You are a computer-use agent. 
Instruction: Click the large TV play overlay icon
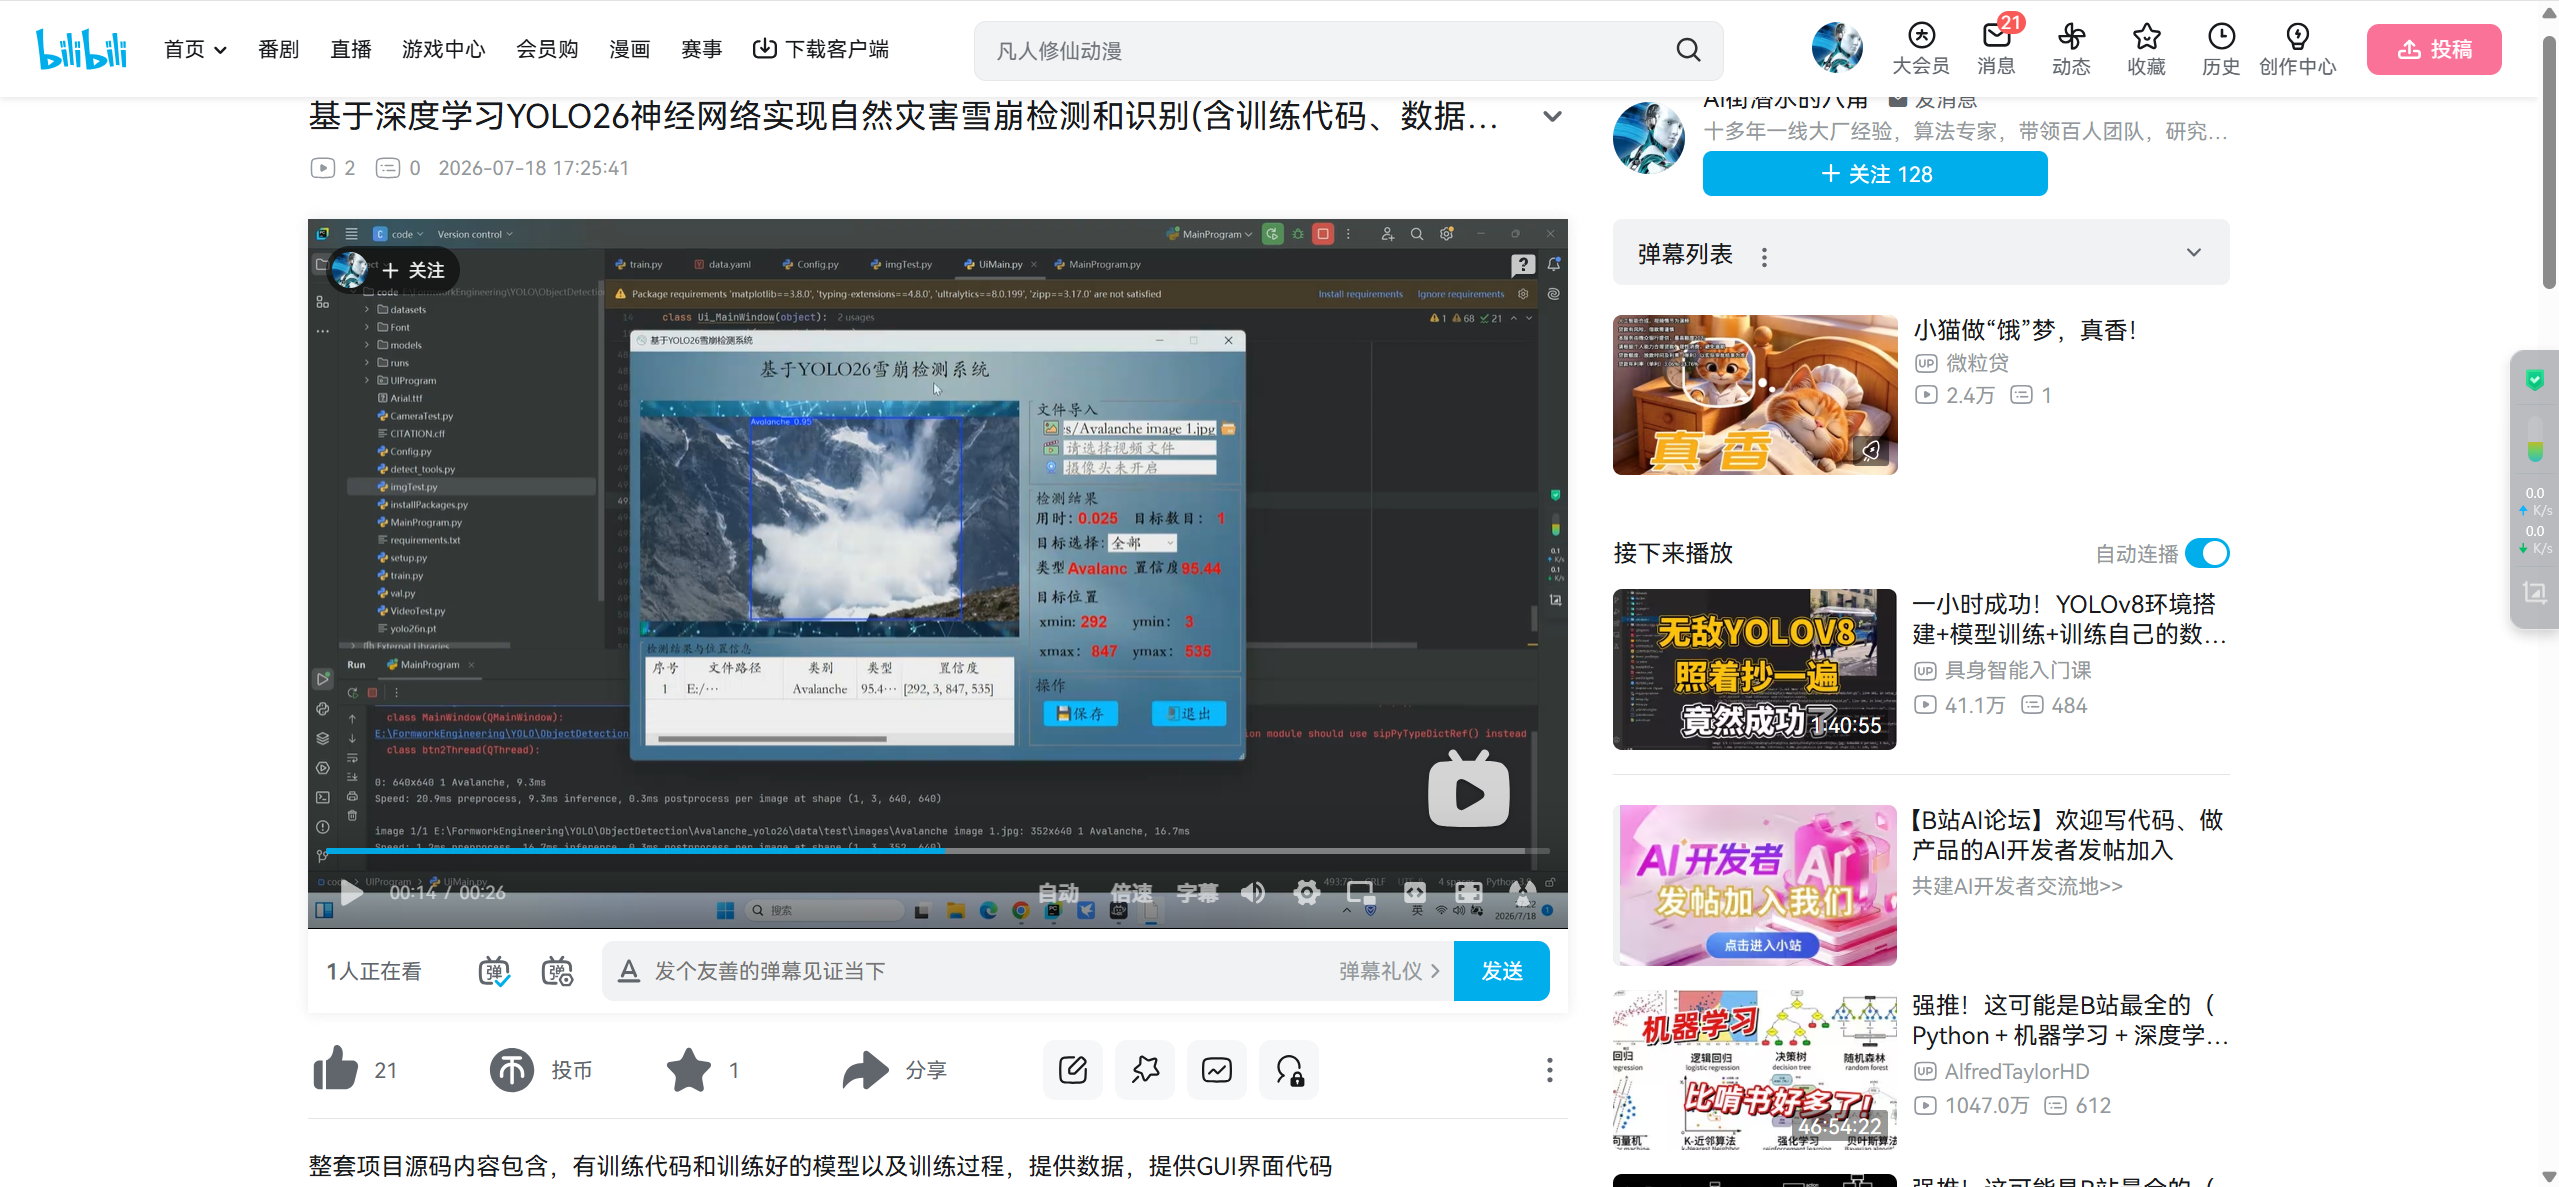click(x=1469, y=791)
